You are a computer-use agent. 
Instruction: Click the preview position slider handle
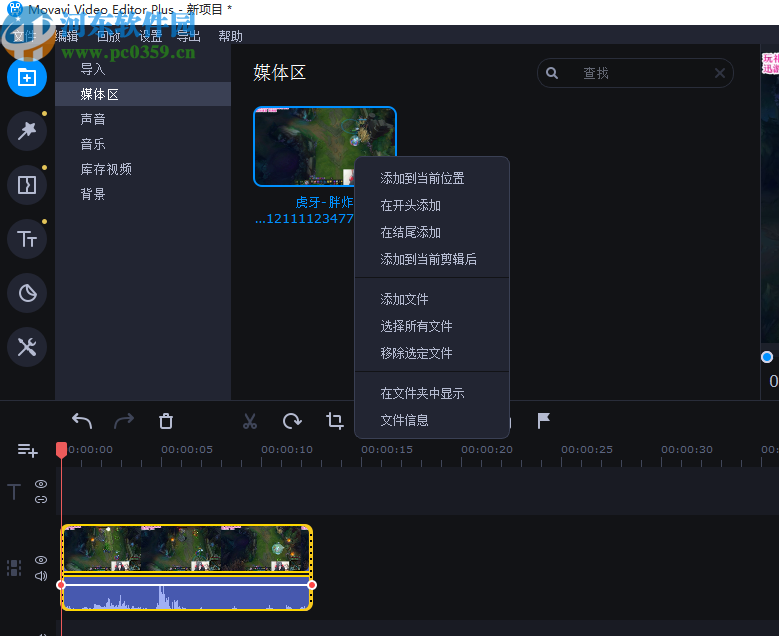(767, 357)
